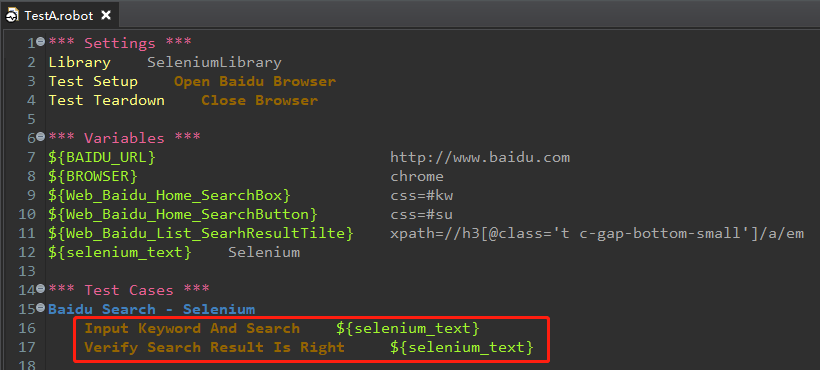Click the Verify Search Result Is Right keyword
The height and width of the screenshot is (370, 820).
[x=214, y=347]
